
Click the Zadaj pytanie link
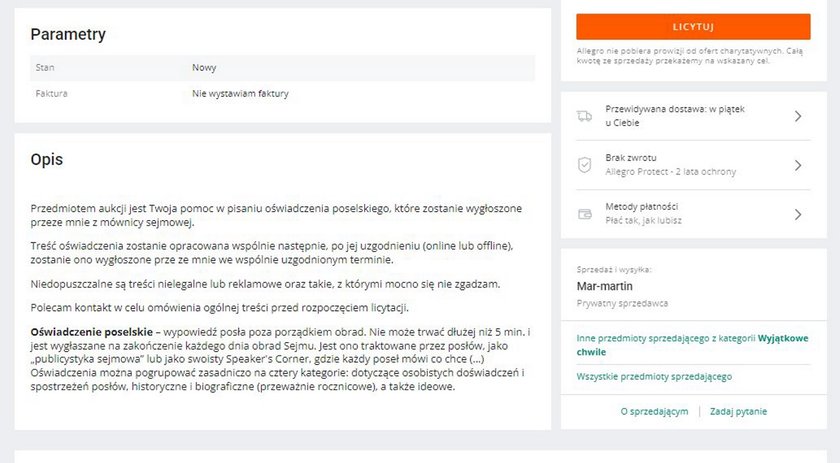coord(738,412)
